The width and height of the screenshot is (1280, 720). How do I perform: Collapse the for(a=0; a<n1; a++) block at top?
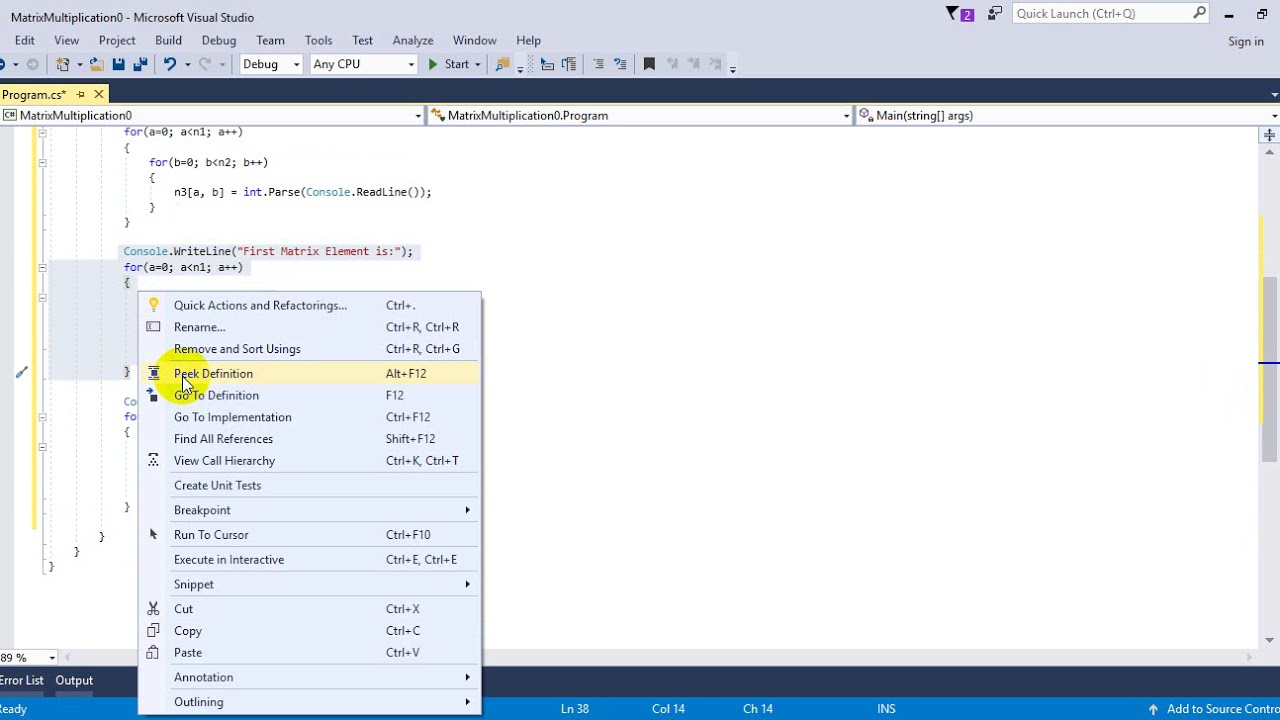click(41, 132)
